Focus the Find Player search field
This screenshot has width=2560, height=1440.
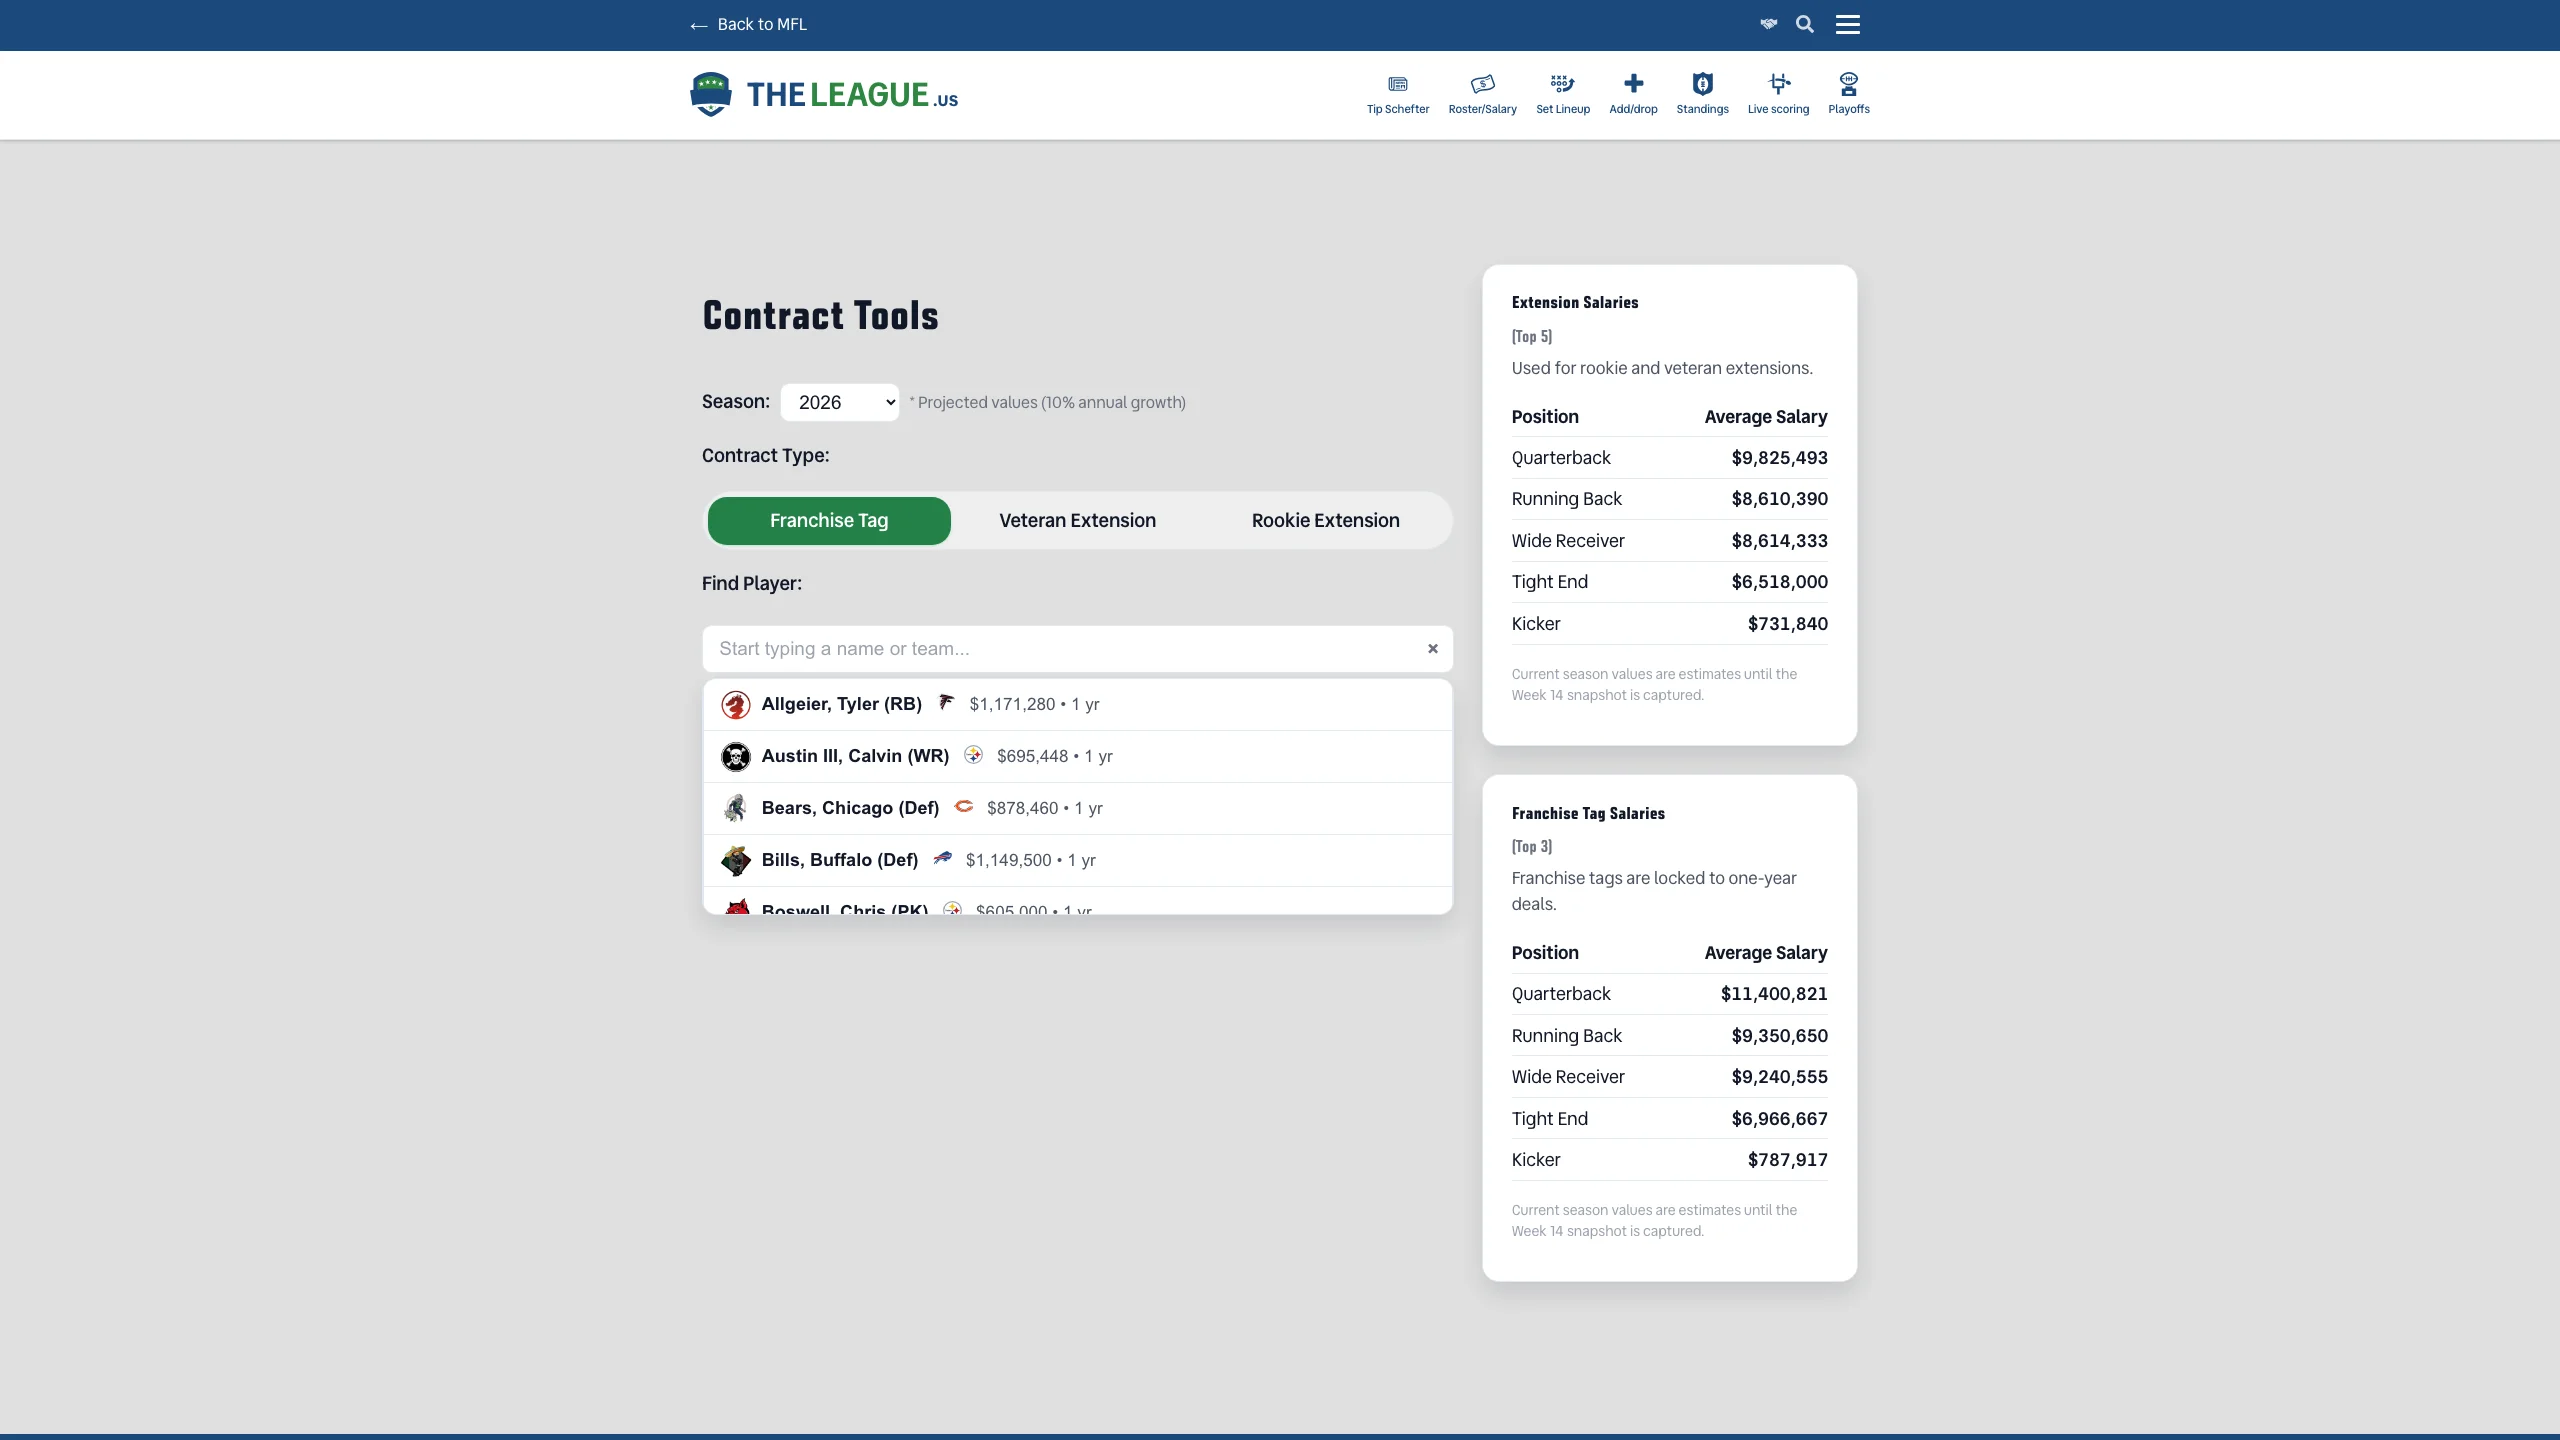(1077, 649)
